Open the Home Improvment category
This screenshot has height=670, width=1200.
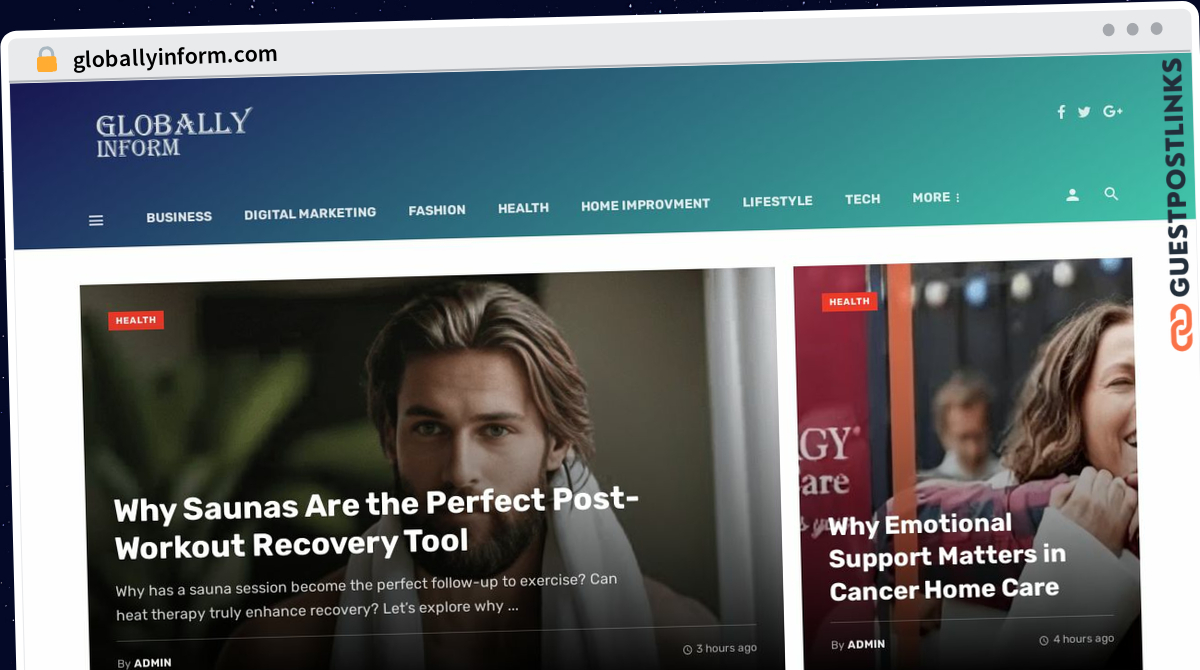(x=645, y=204)
